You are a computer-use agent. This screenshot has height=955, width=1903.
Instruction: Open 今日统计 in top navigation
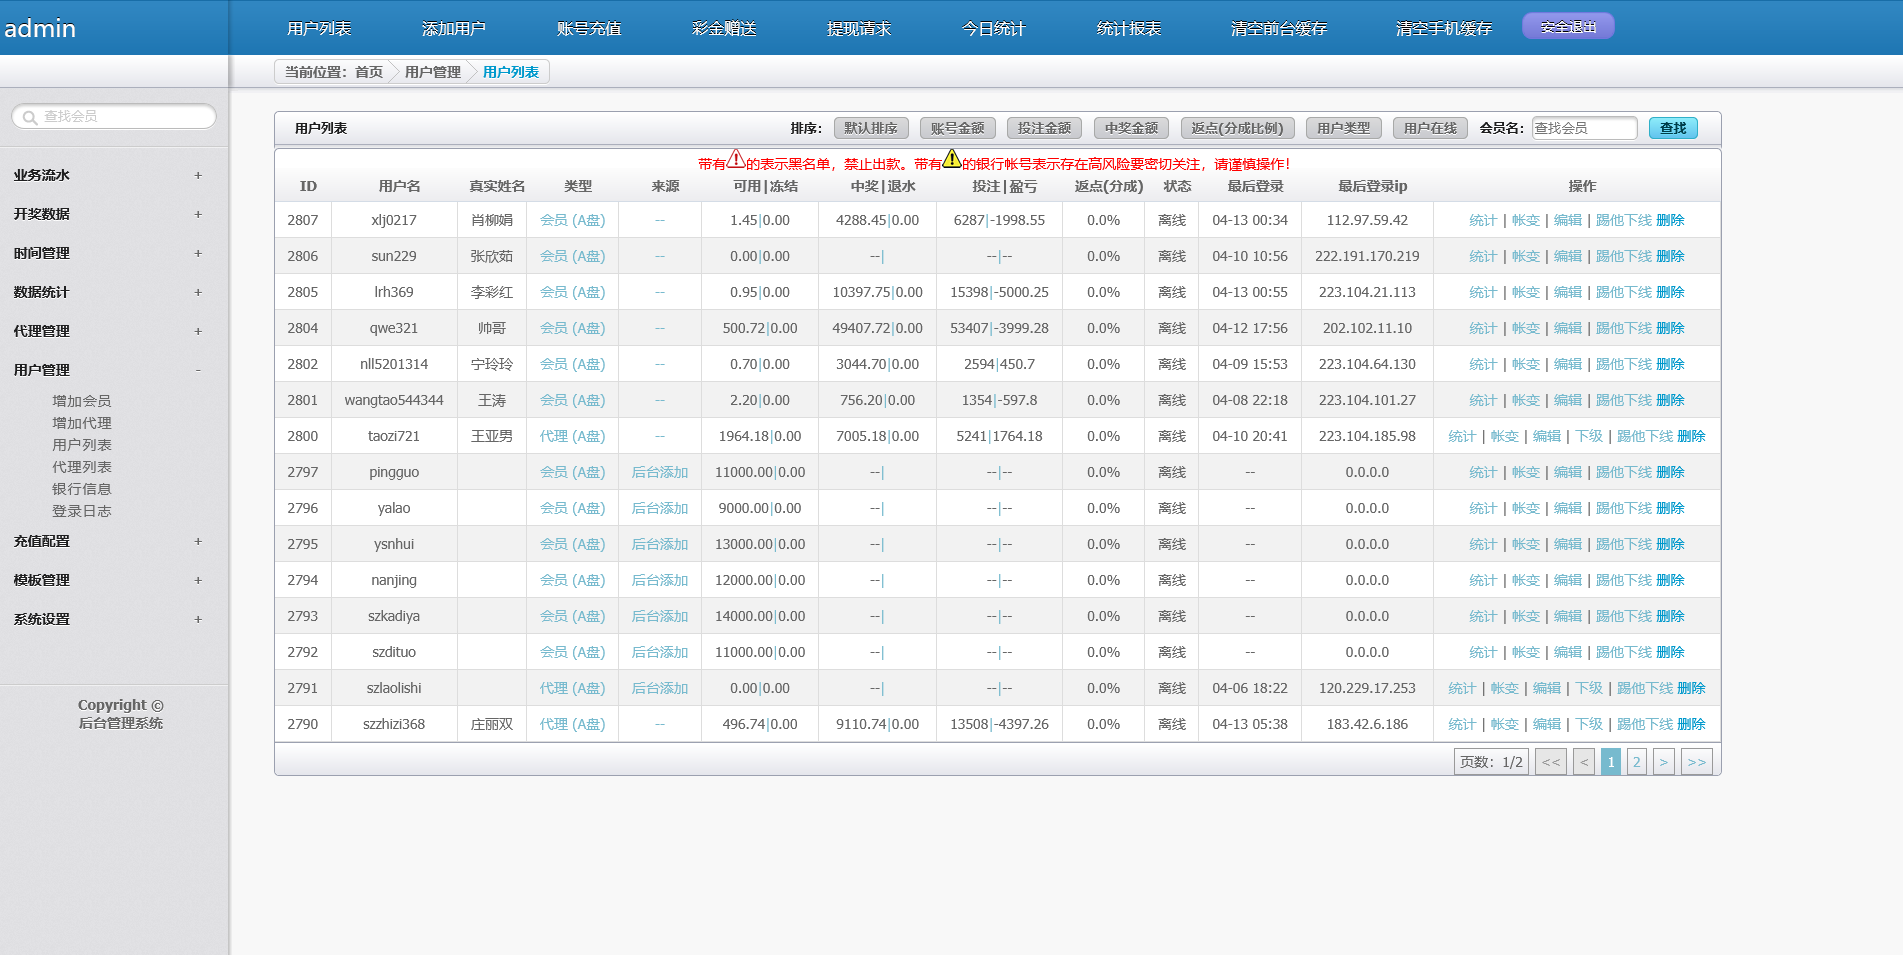[994, 29]
